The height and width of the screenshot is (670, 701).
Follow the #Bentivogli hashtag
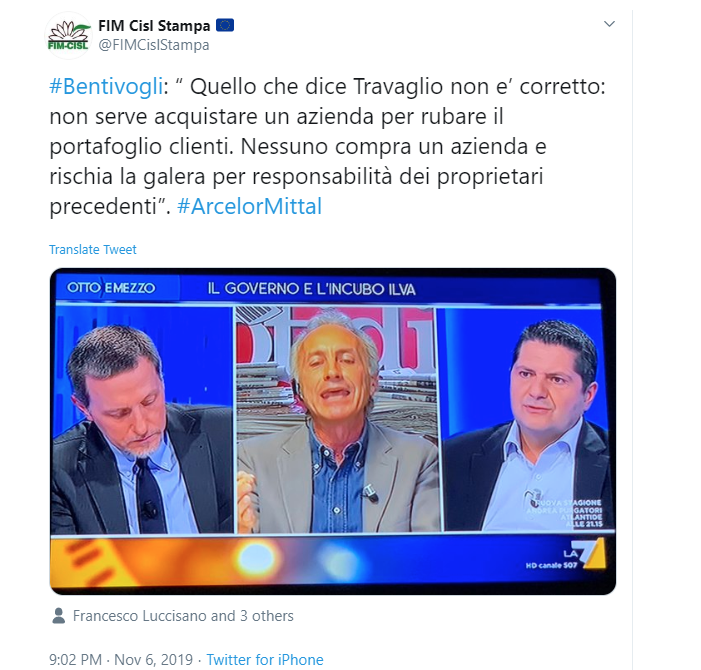(106, 86)
